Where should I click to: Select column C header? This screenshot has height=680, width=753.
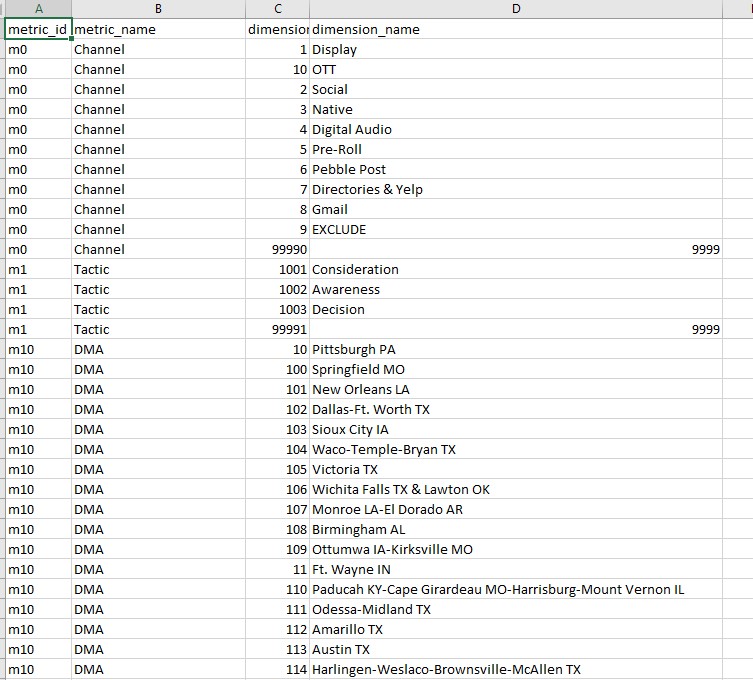(x=278, y=9)
